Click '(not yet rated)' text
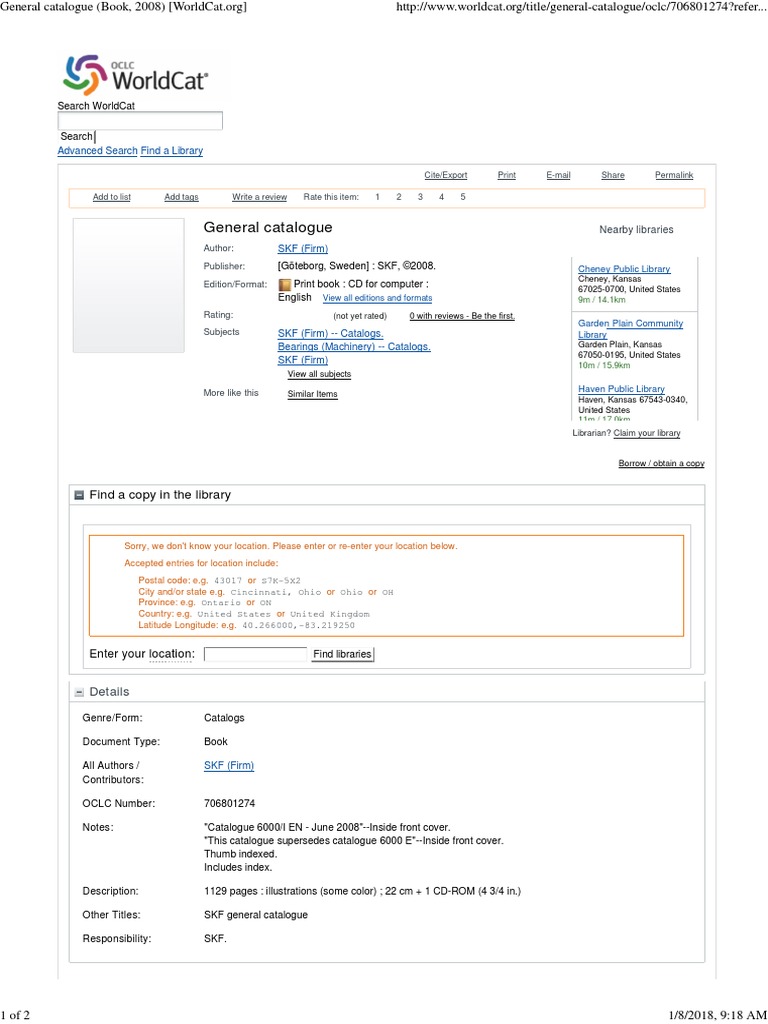This screenshot has width=768, height=1024. [360, 316]
